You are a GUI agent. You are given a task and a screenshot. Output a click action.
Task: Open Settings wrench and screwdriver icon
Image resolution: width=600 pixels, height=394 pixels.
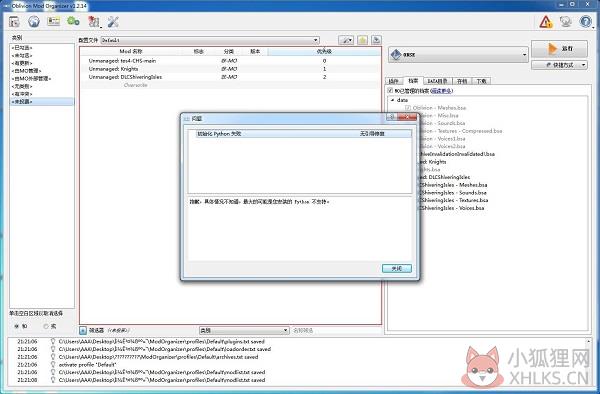pos(113,22)
